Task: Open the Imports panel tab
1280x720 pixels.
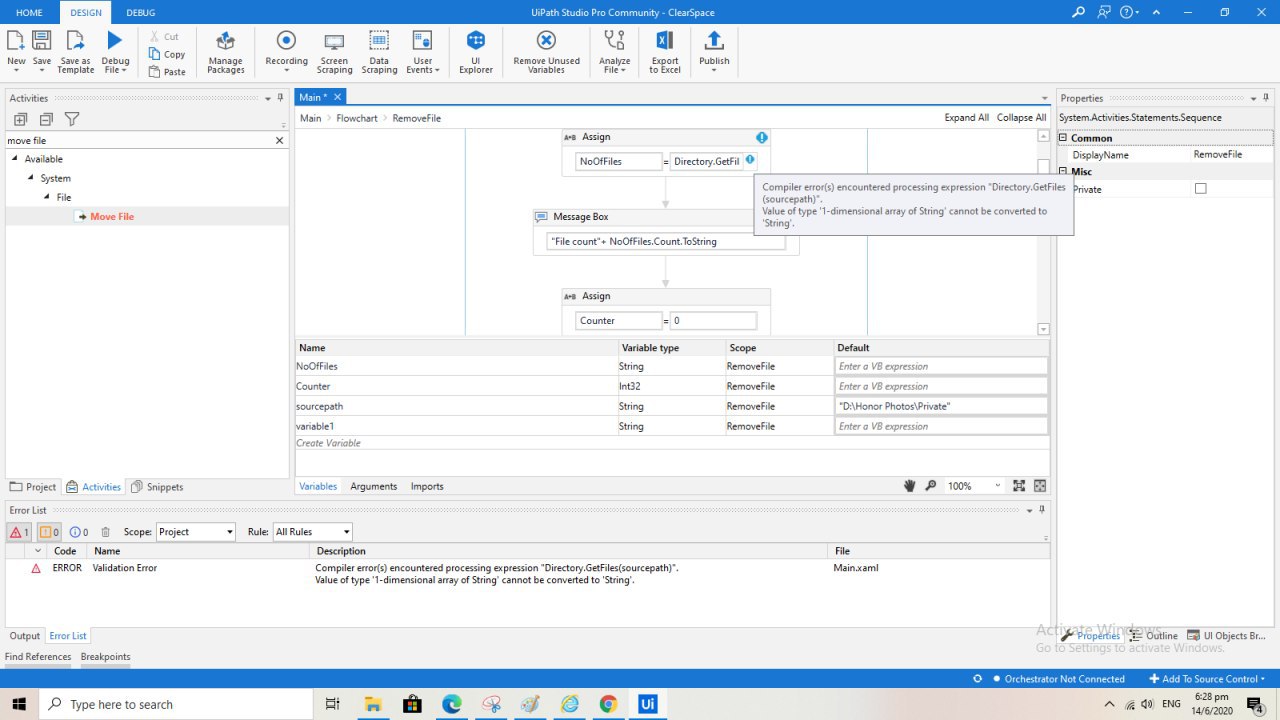Action: point(427,486)
